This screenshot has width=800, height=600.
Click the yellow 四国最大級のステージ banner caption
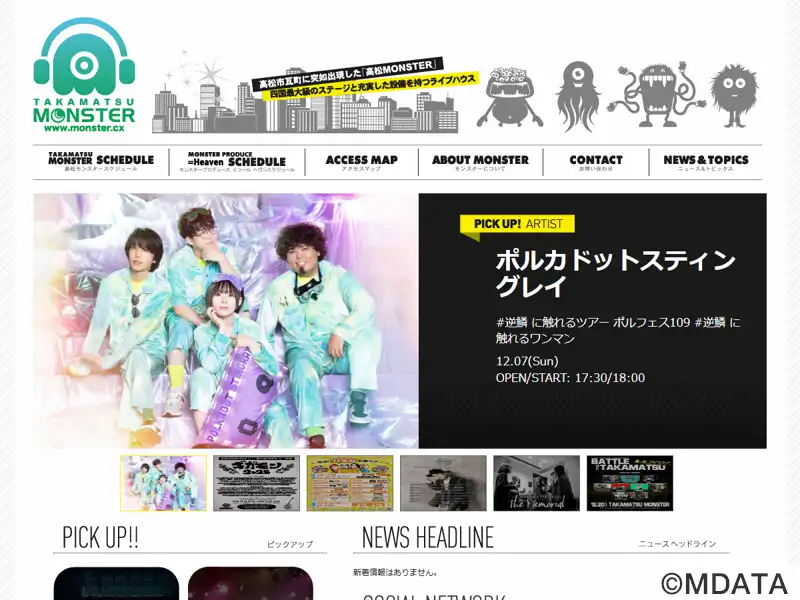pos(373,87)
